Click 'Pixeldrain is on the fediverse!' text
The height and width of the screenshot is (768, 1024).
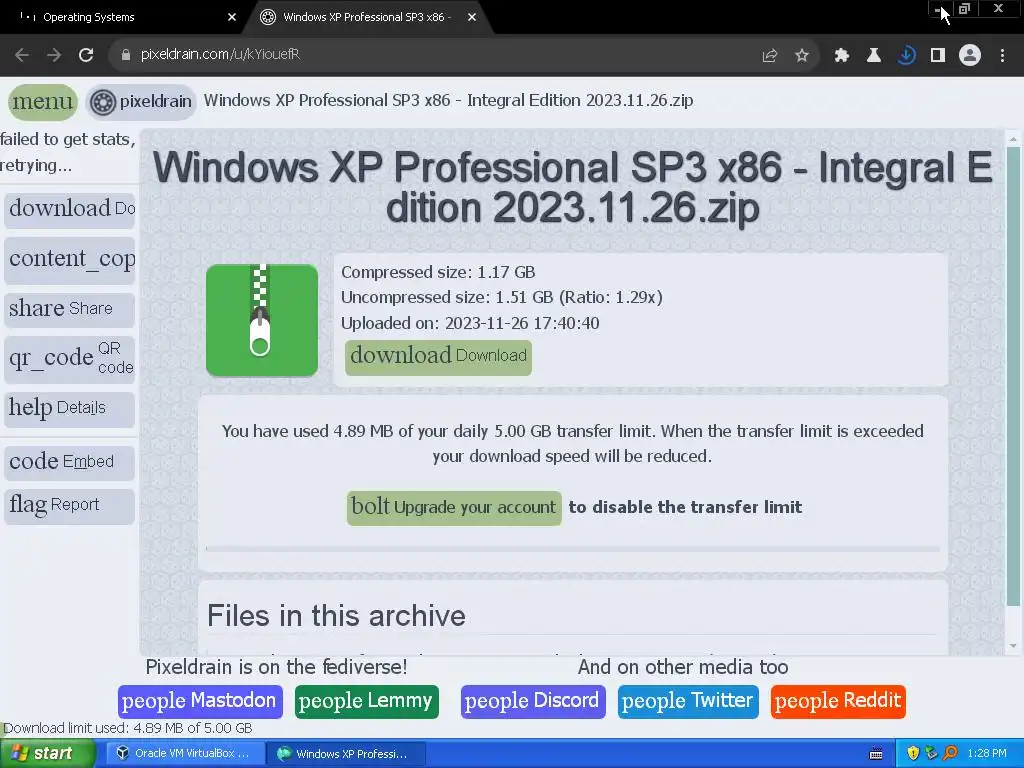click(276, 667)
